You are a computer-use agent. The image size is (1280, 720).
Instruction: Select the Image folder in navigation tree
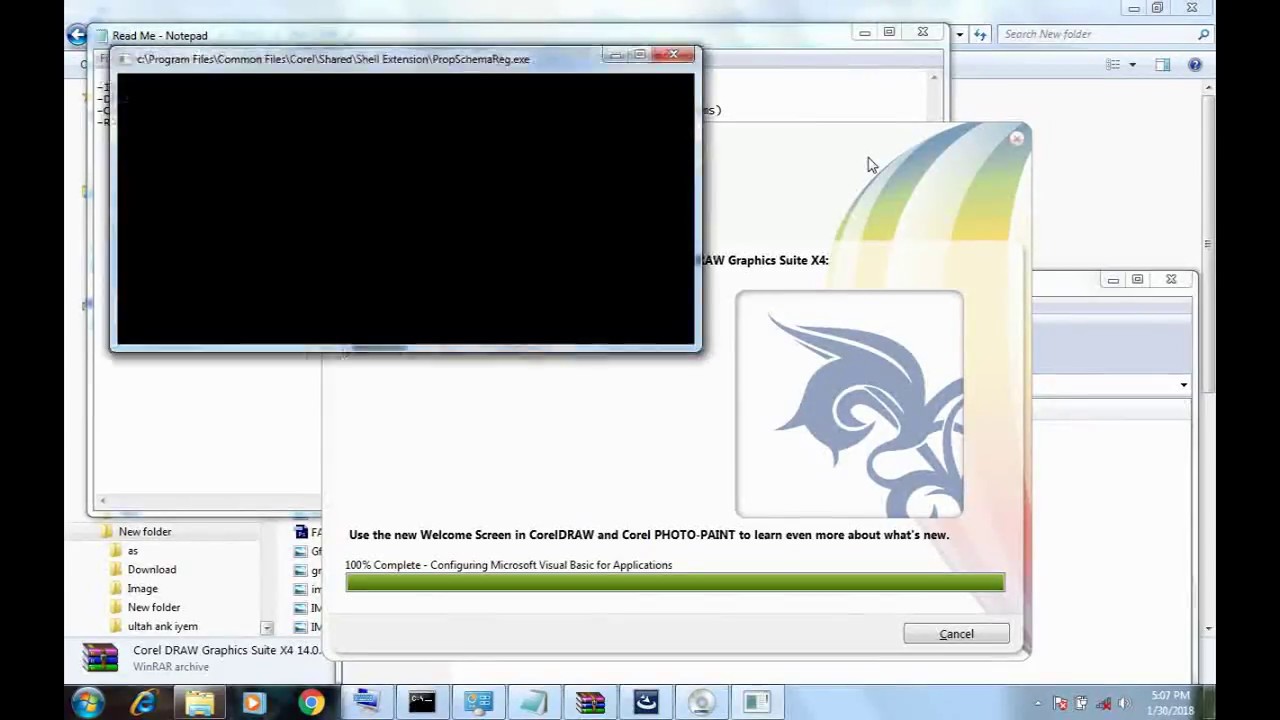click(x=142, y=589)
